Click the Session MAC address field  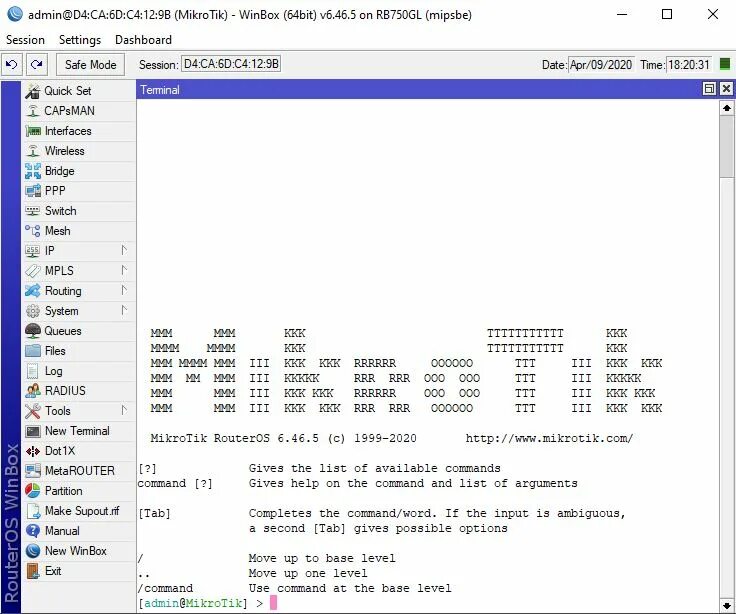231,64
